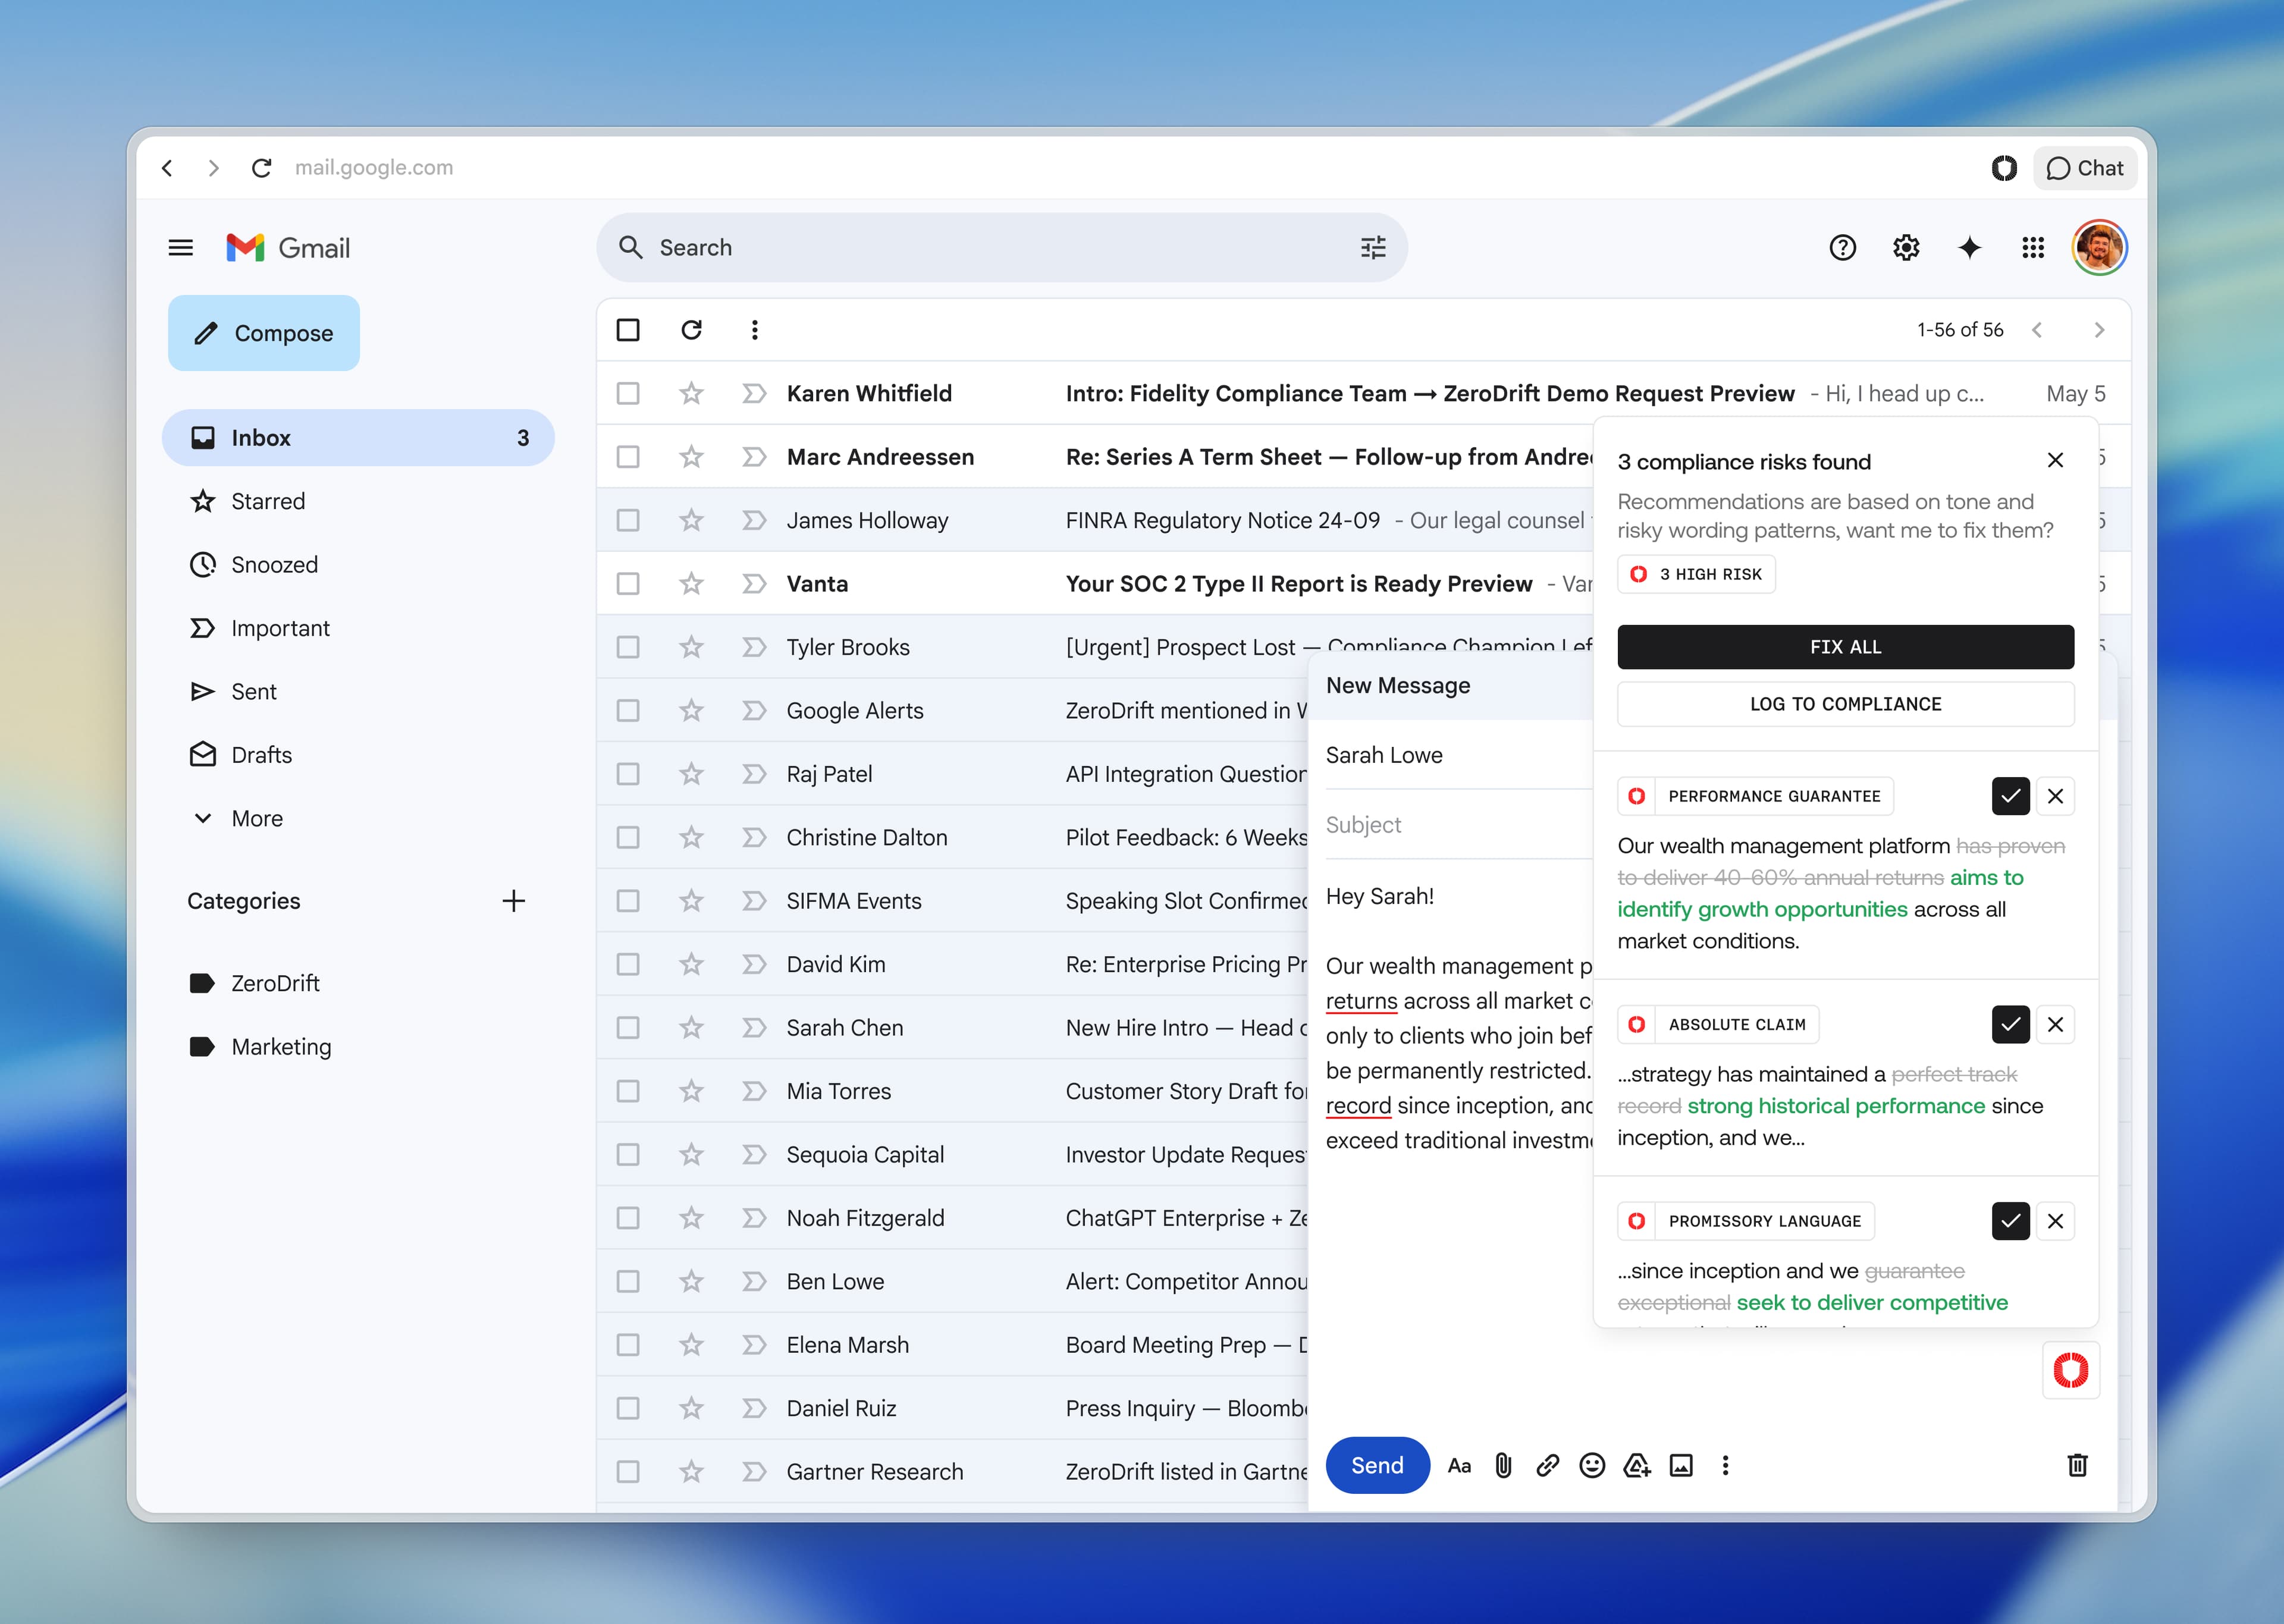Open the Inbox folder
The width and height of the screenshot is (2284, 1624).
click(358, 437)
